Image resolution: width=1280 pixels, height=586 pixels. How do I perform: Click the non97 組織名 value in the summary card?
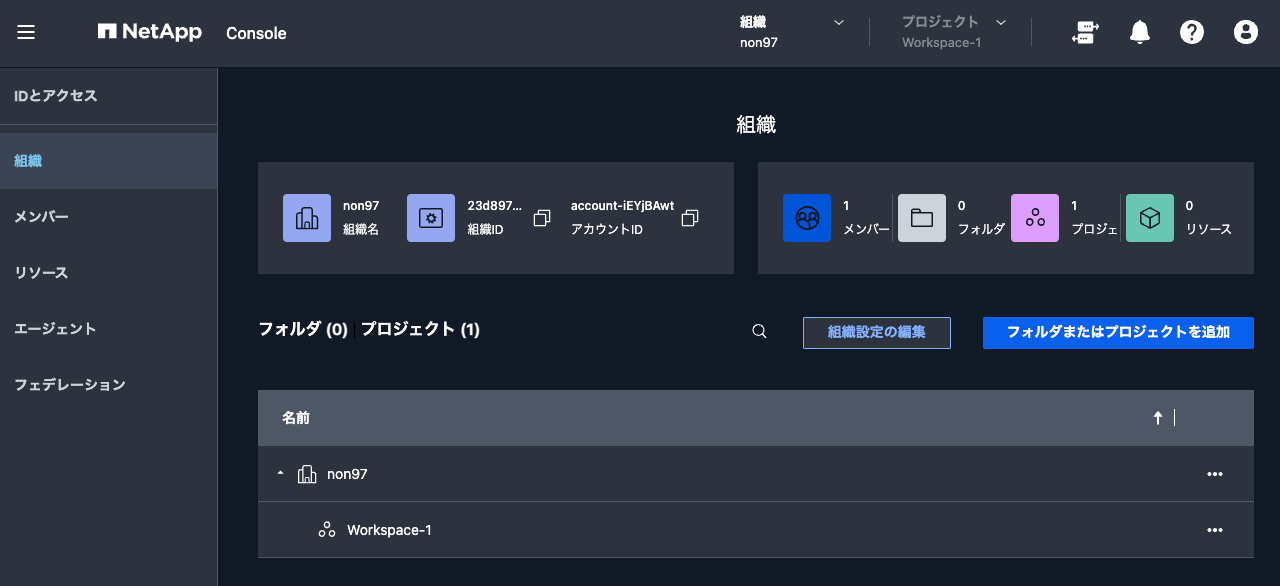click(x=361, y=206)
